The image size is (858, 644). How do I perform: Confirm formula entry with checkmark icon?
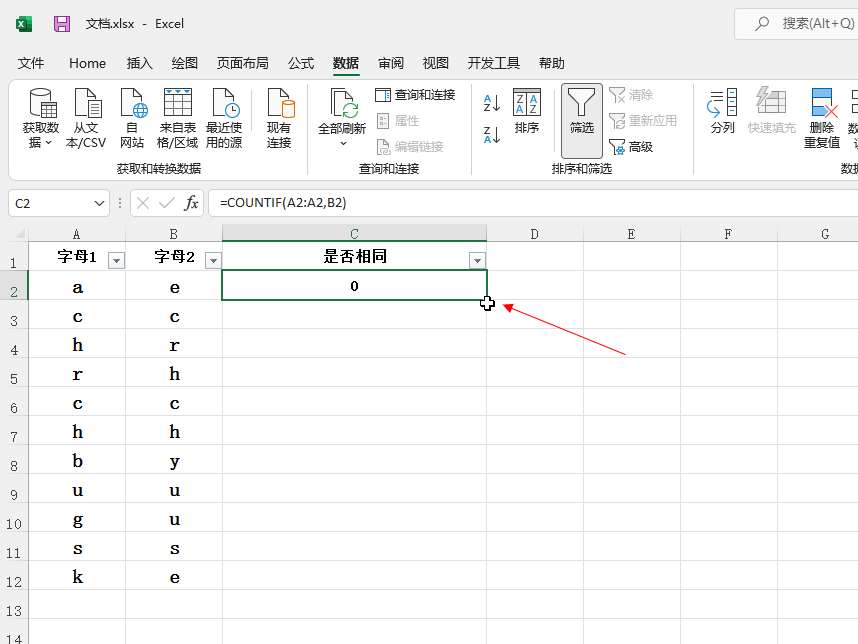tap(167, 204)
